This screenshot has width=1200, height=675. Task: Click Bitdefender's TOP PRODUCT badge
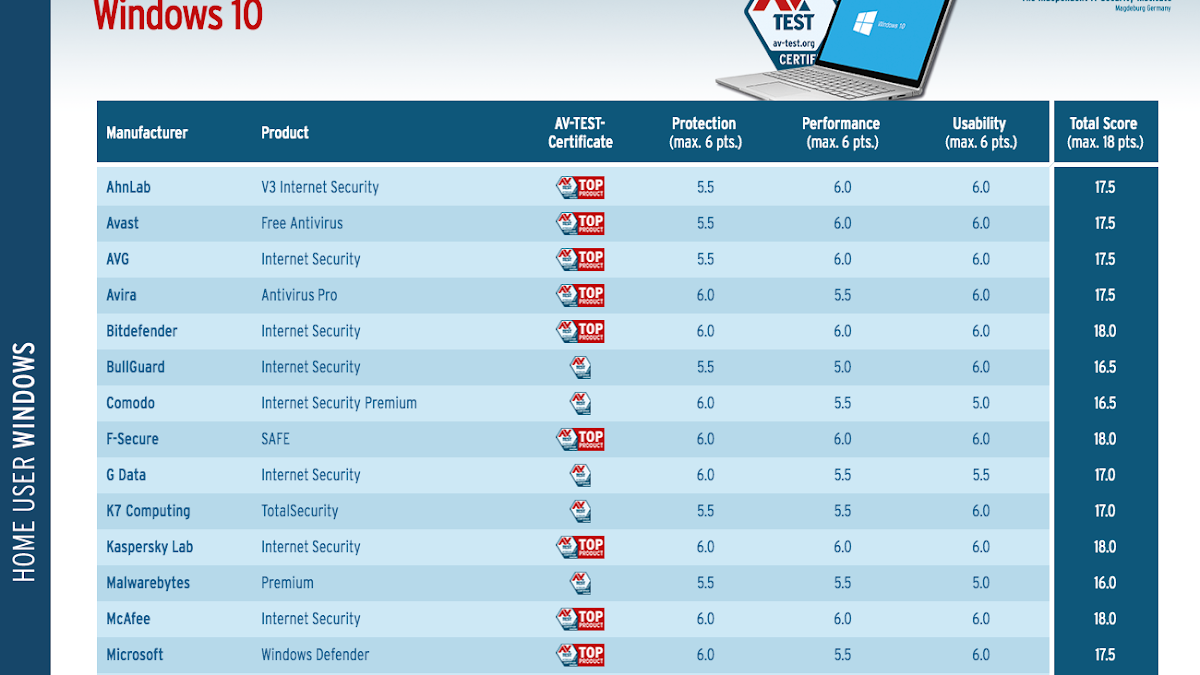580,331
